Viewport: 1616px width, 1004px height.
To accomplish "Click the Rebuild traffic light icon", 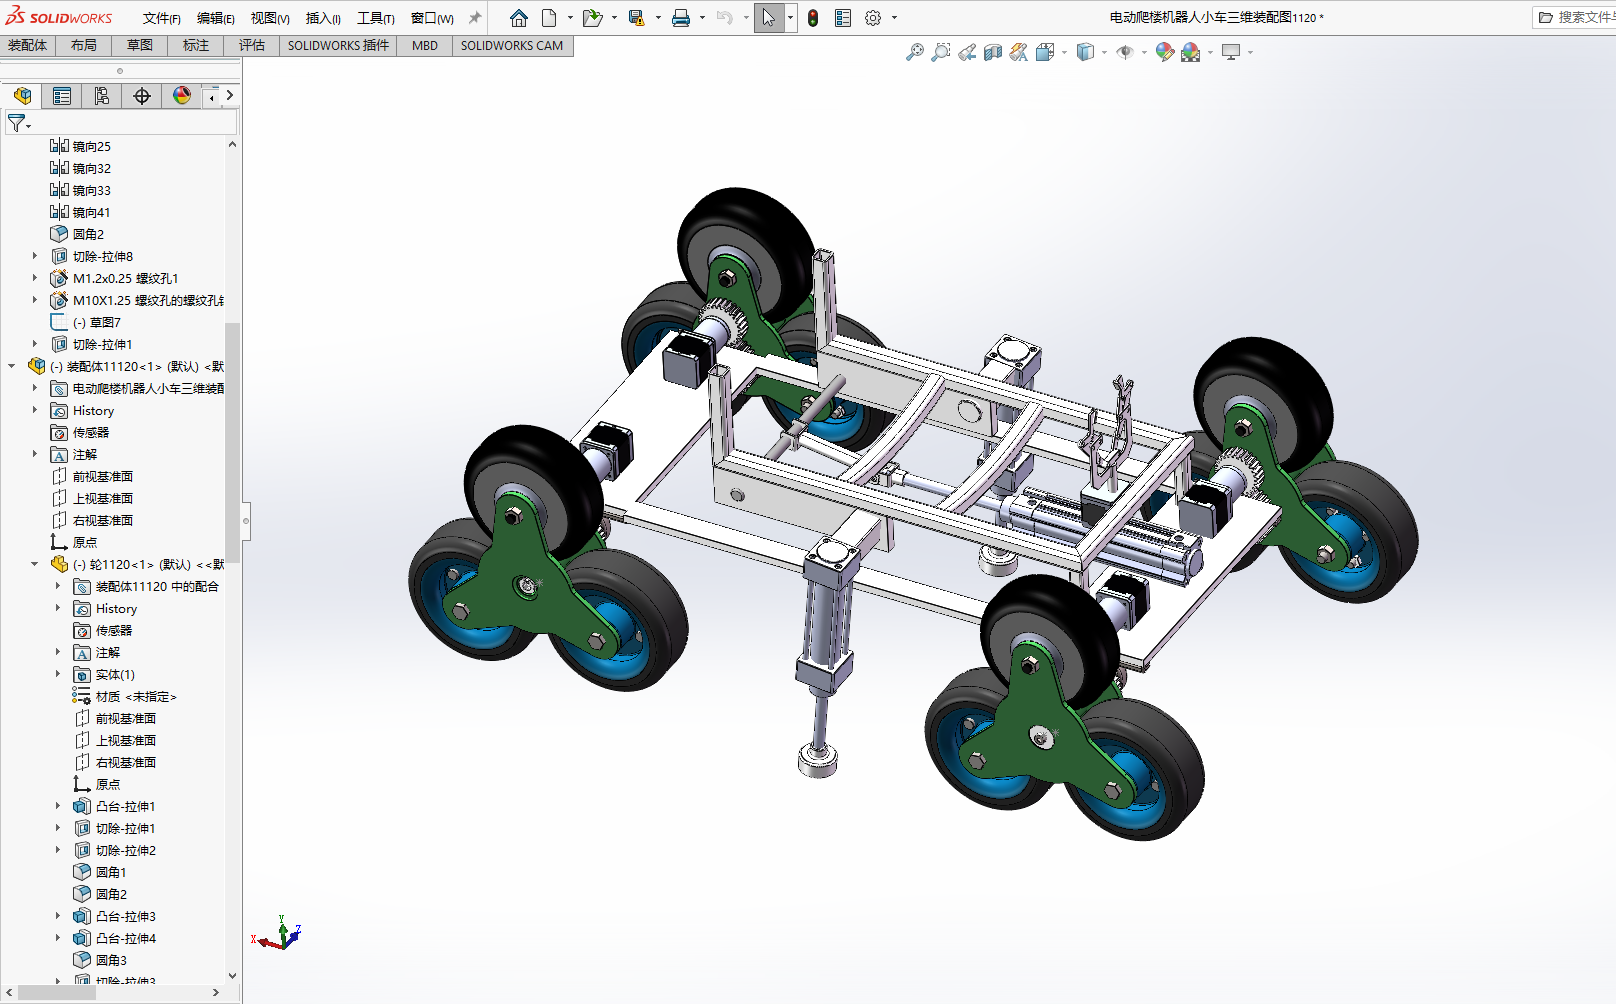I will click(813, 18).
